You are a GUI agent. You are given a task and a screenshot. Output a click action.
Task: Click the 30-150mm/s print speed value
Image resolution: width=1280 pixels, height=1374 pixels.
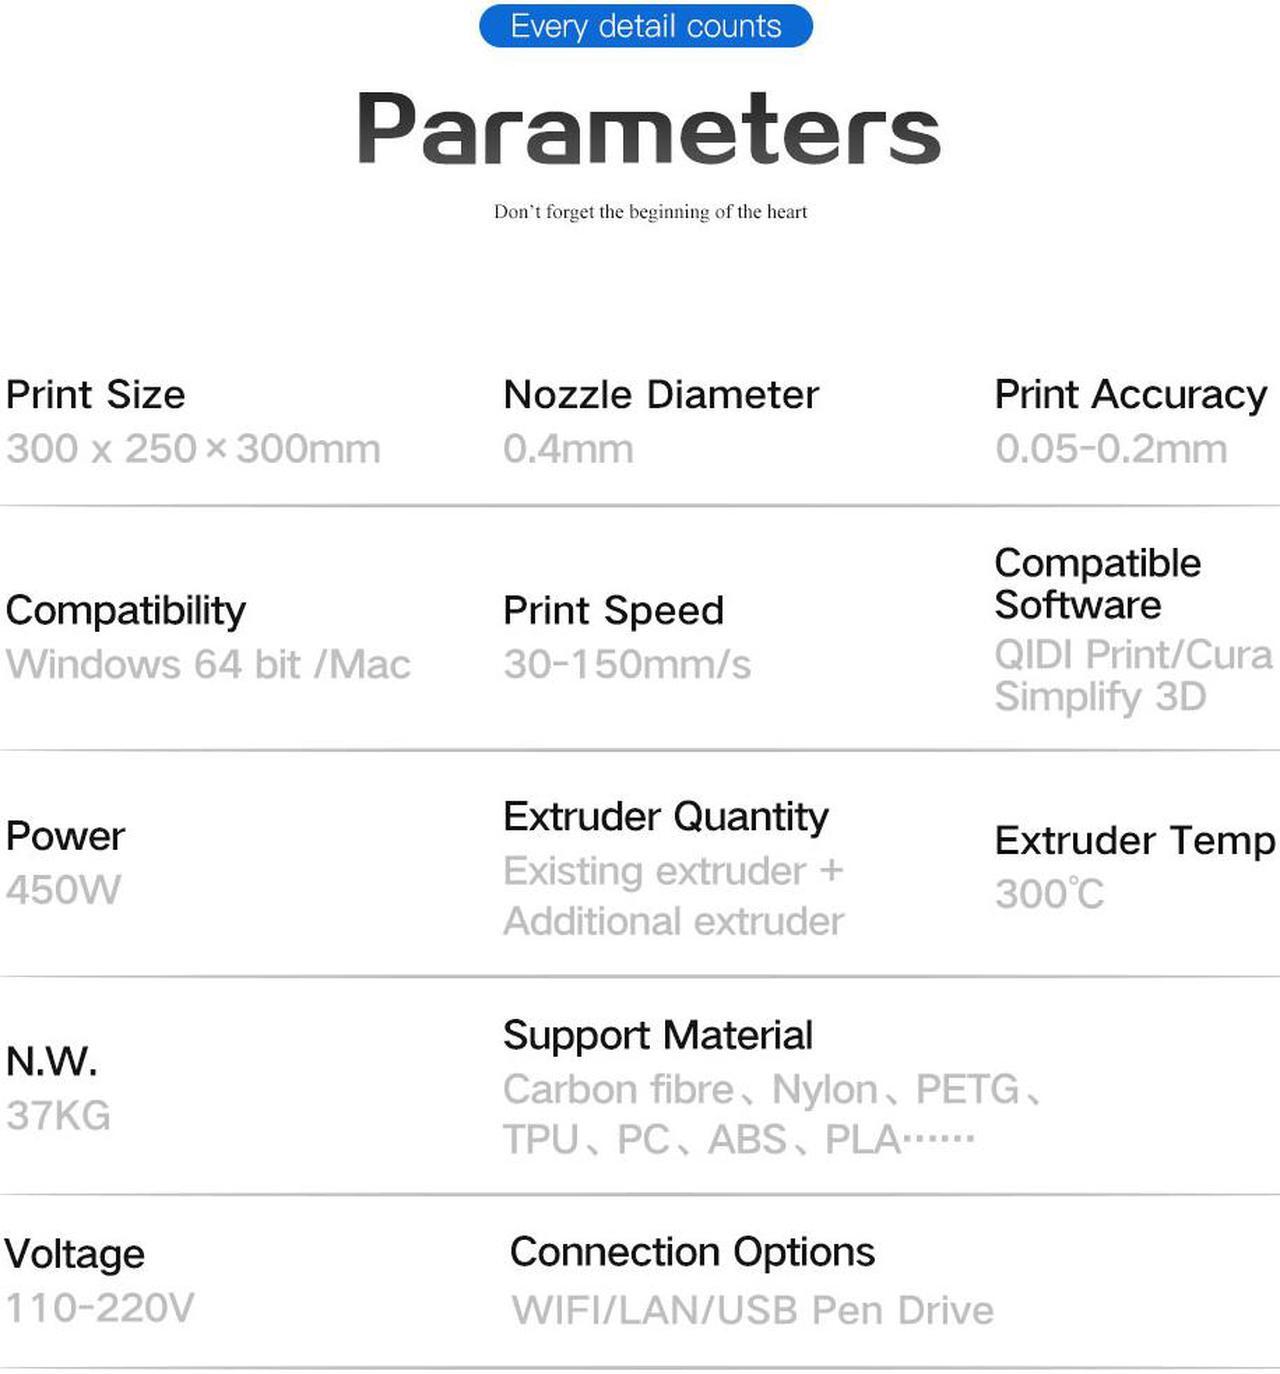627,665
